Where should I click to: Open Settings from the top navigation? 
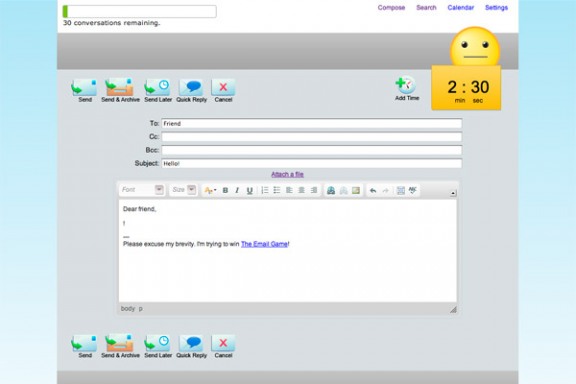(496, 7)
